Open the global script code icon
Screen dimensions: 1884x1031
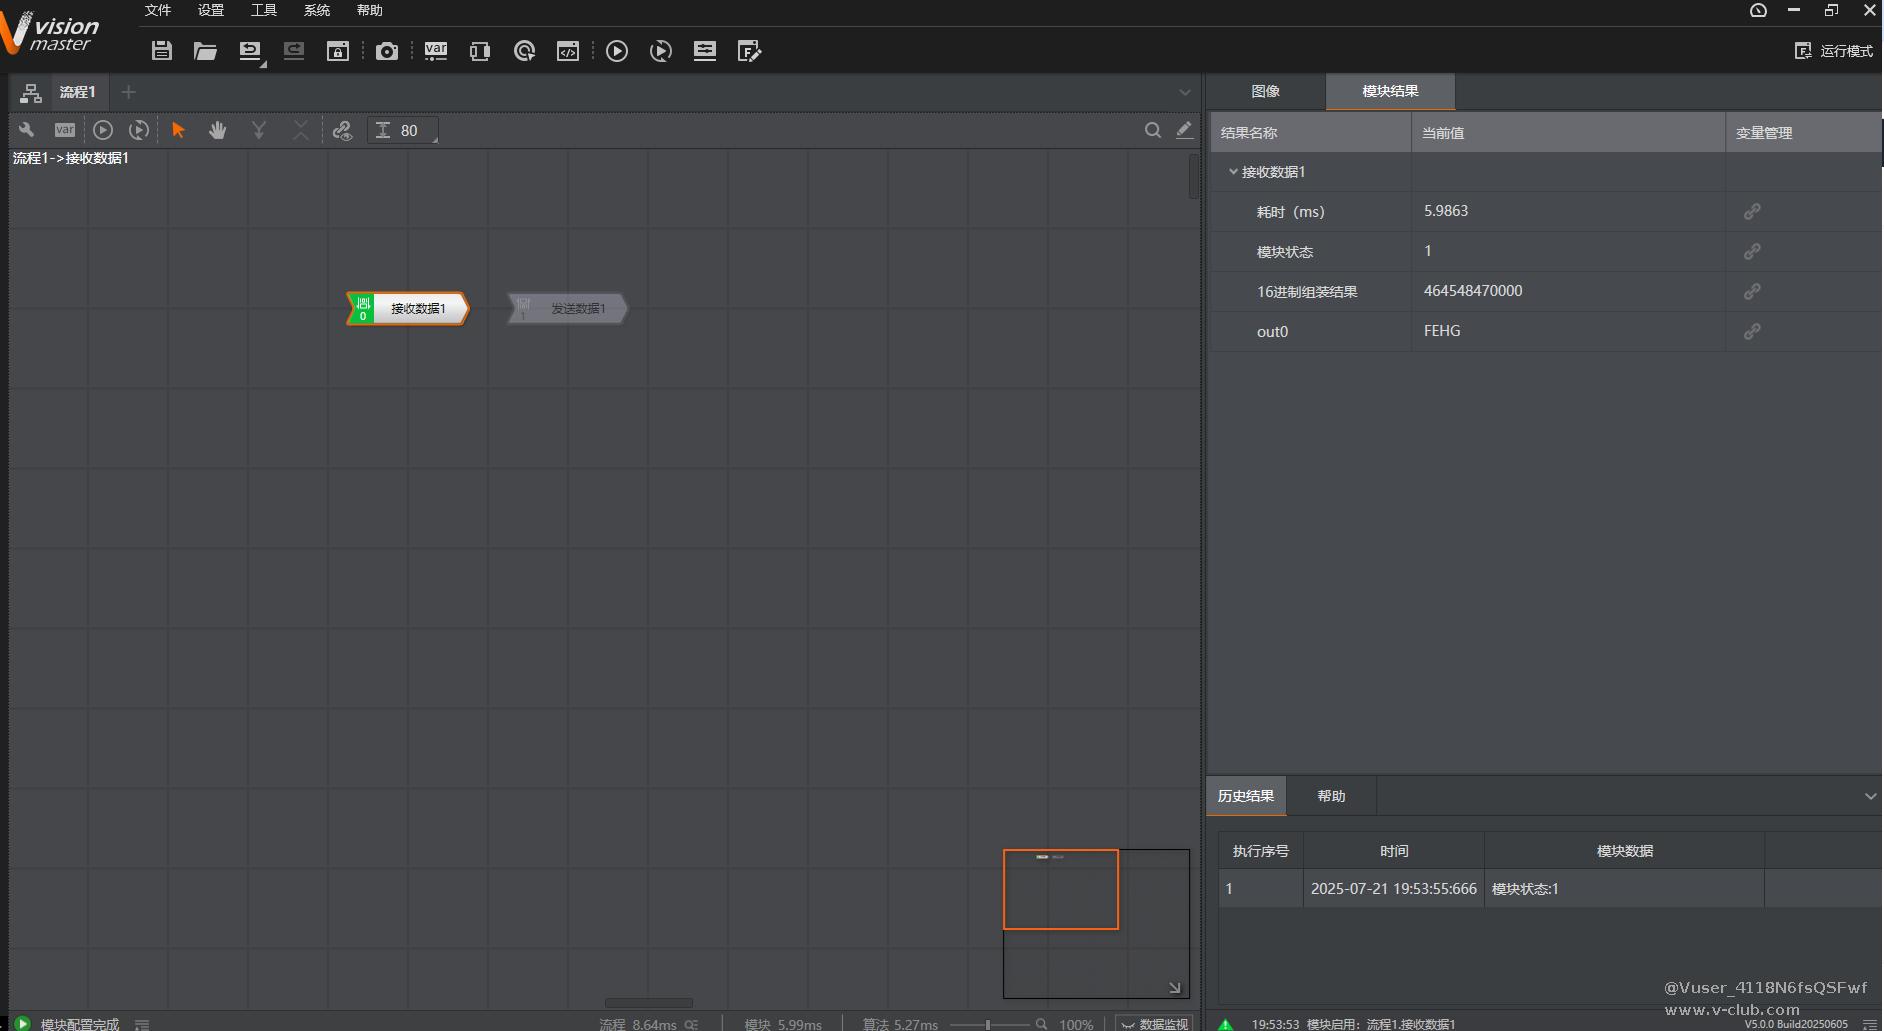click(568, 51)
